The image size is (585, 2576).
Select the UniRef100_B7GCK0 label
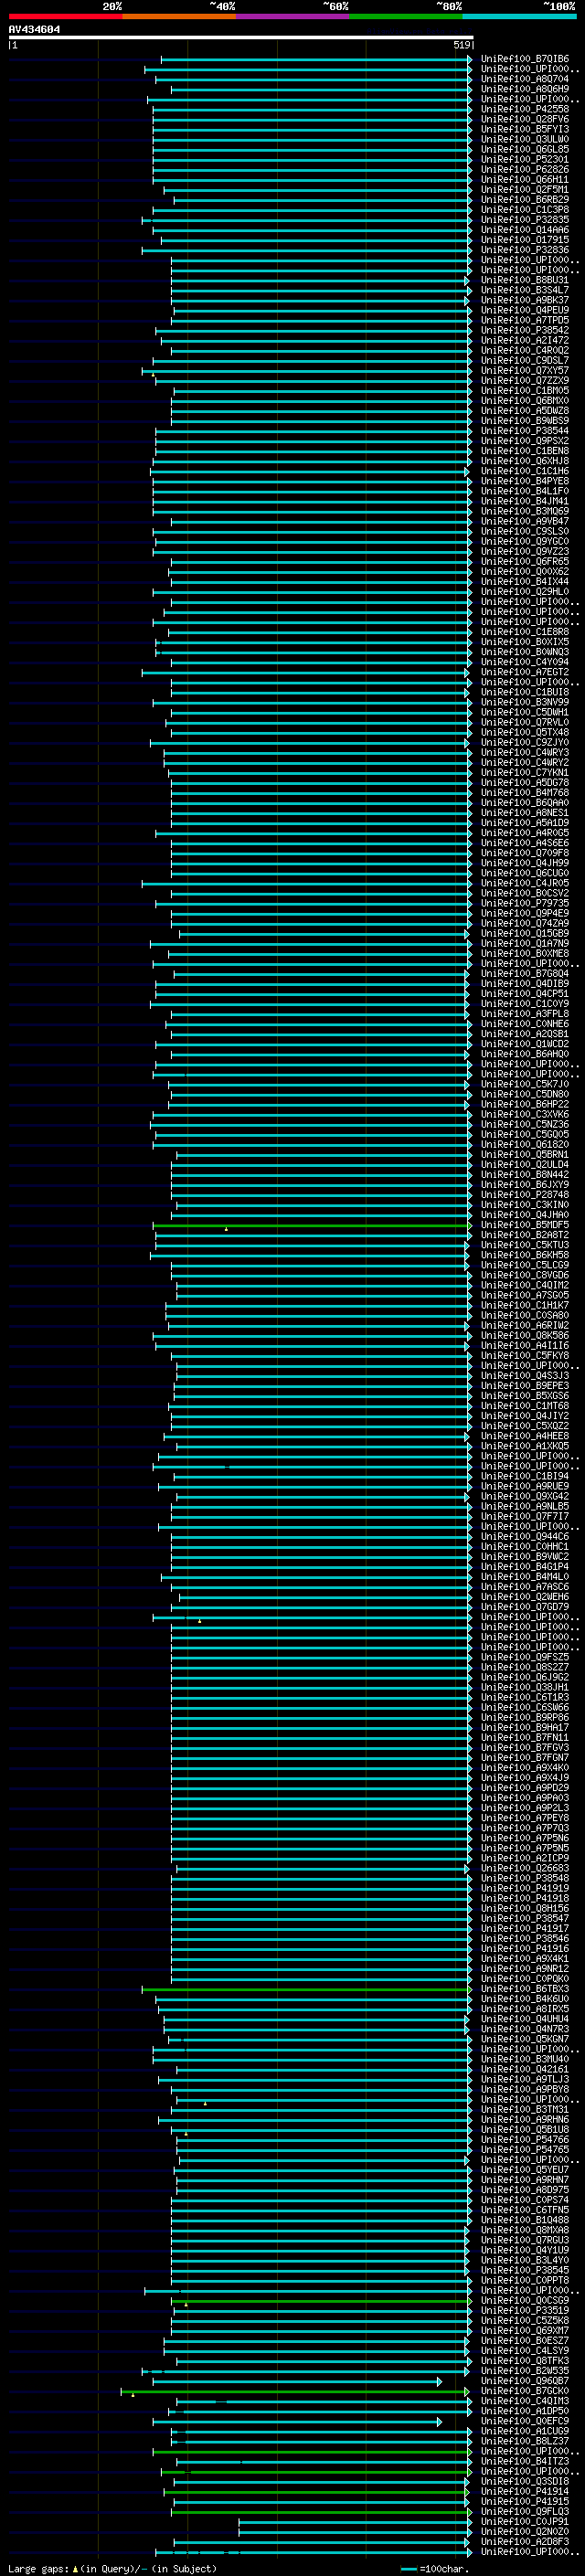pos(525,2391)
